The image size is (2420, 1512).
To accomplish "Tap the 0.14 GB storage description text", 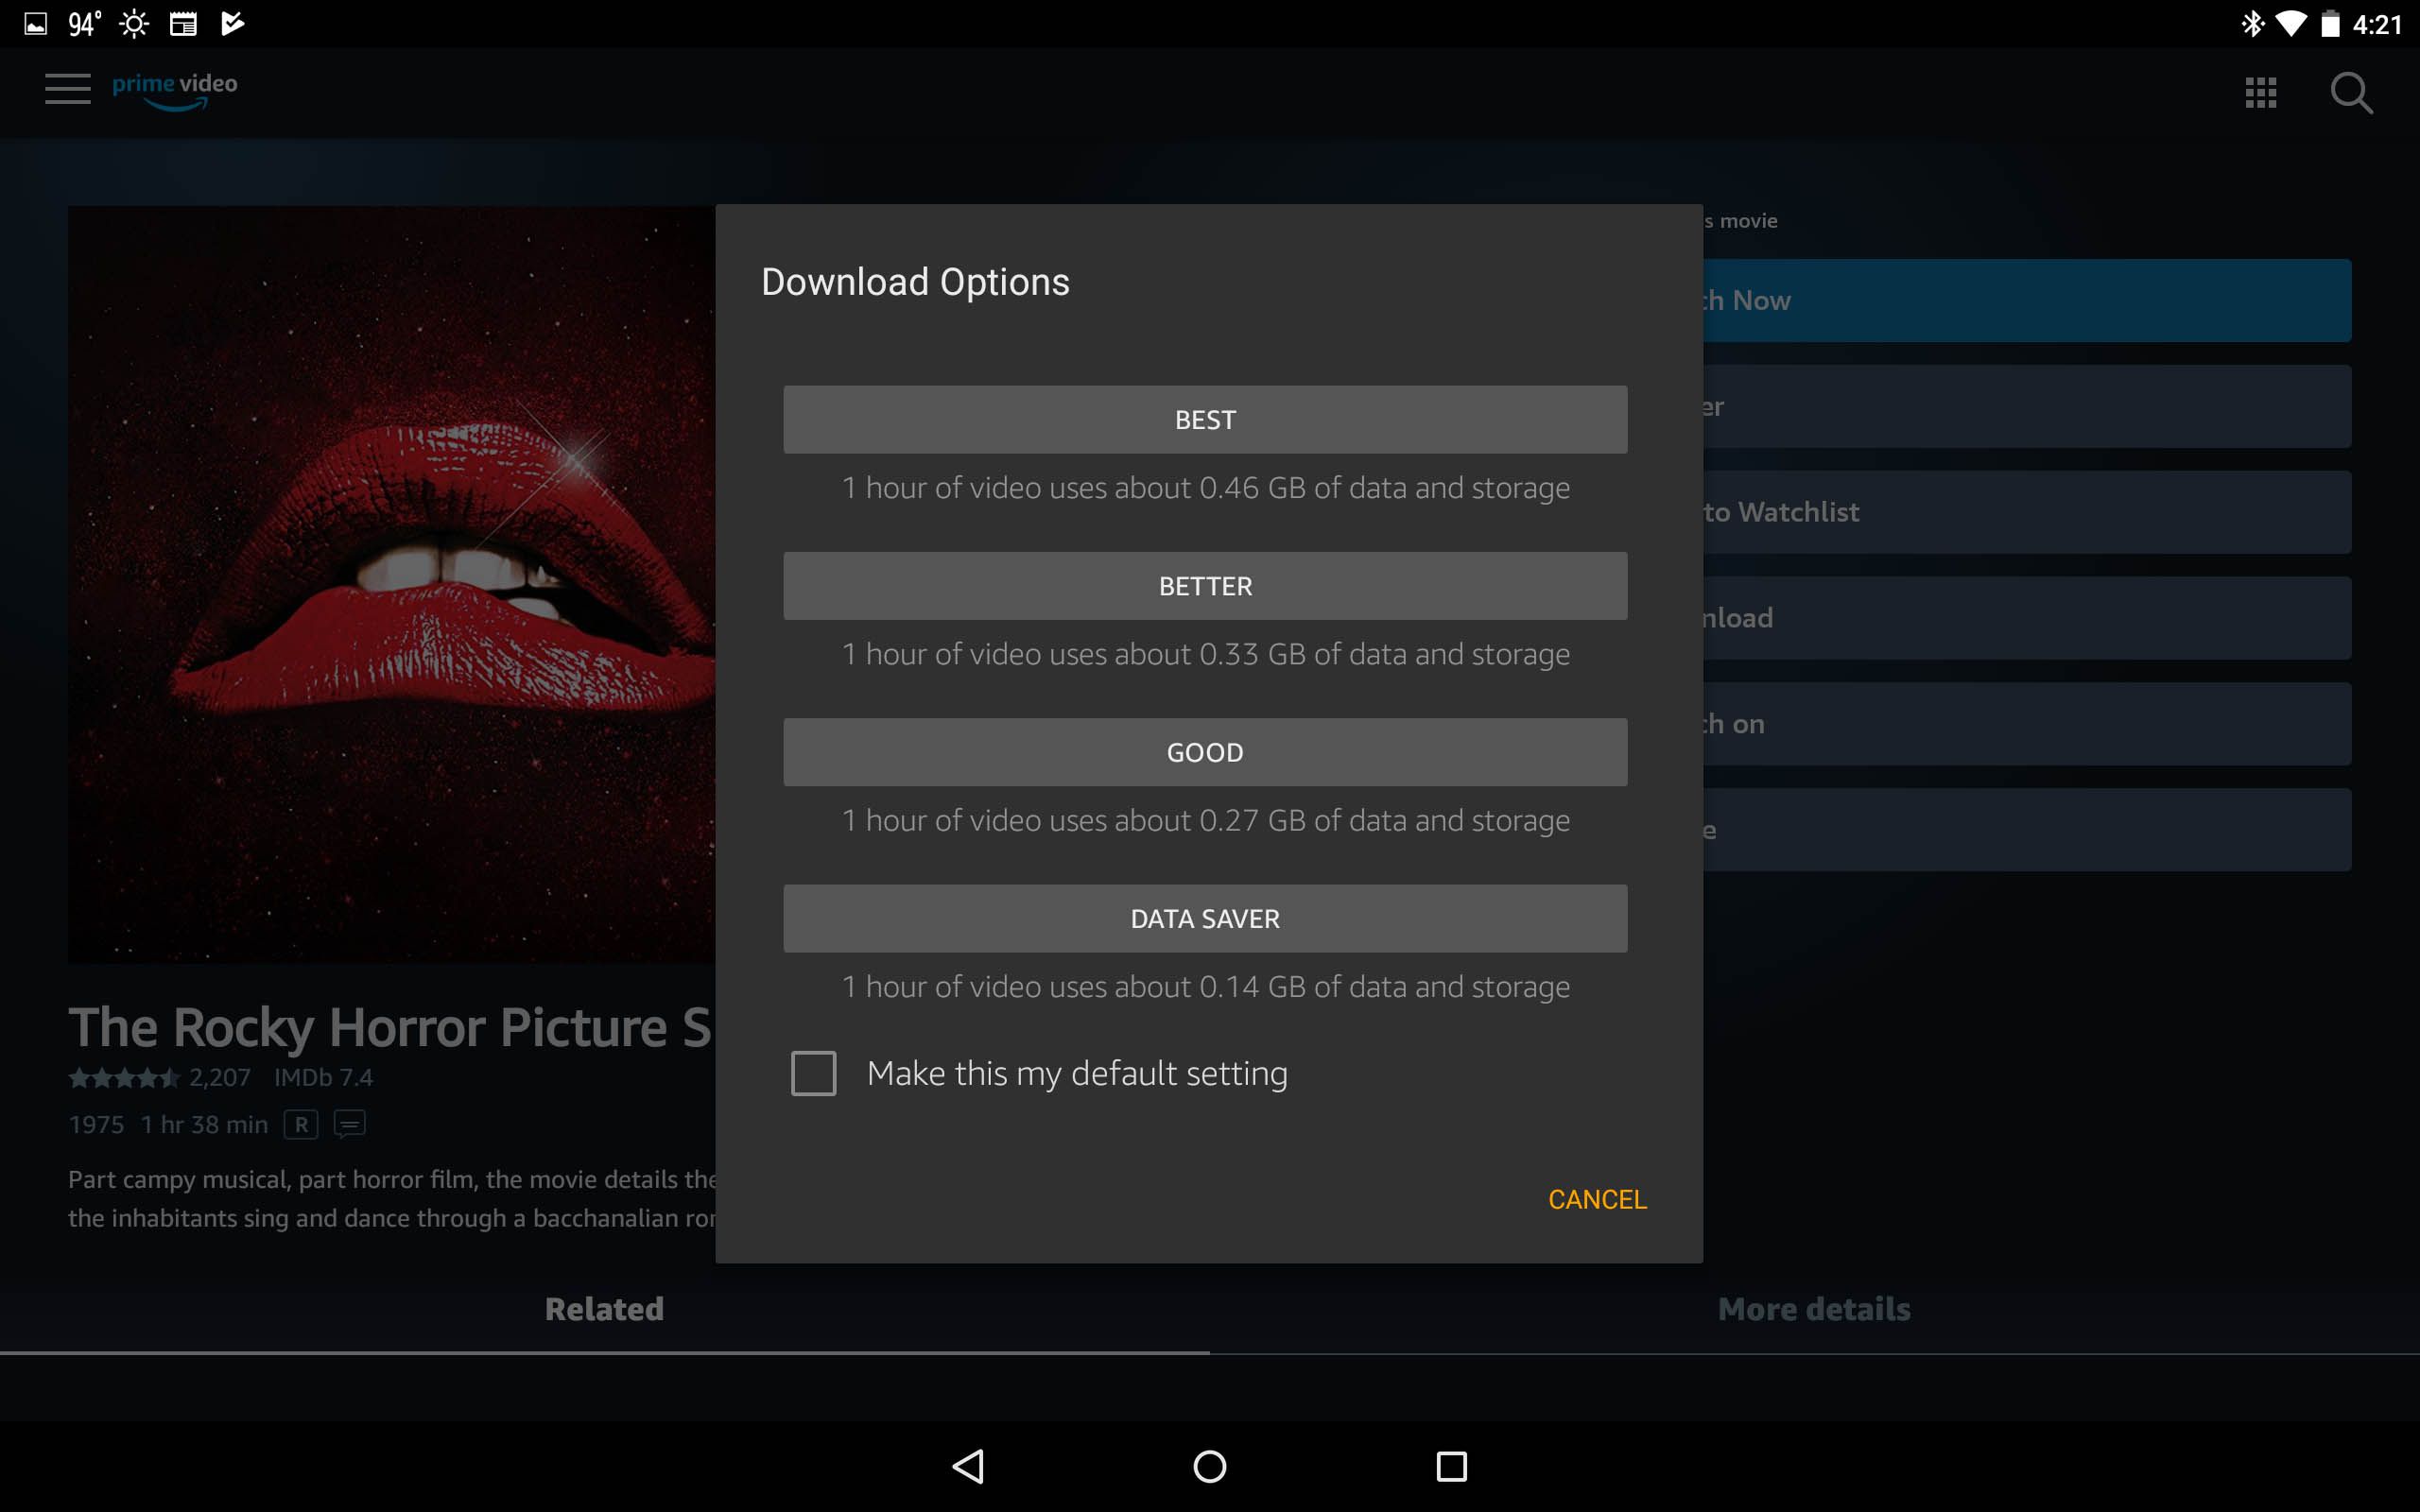I will coord(1205,987).
